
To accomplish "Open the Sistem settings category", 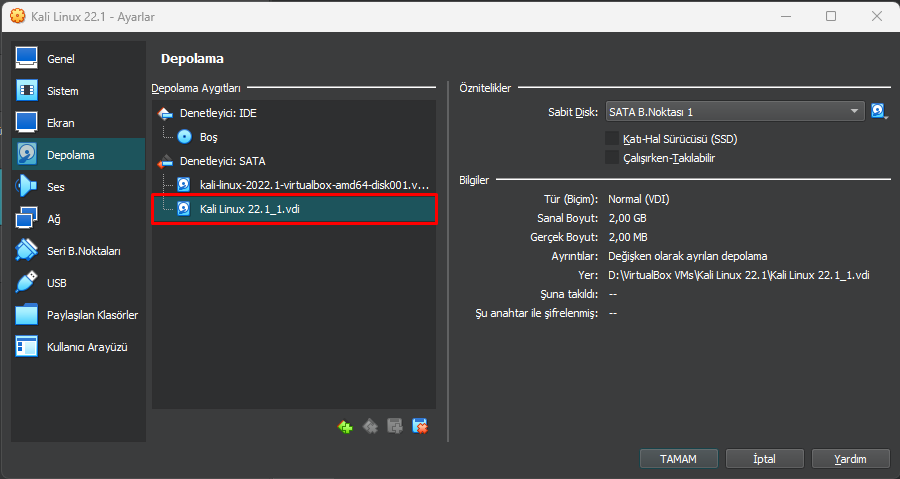I will pos(79,91).
